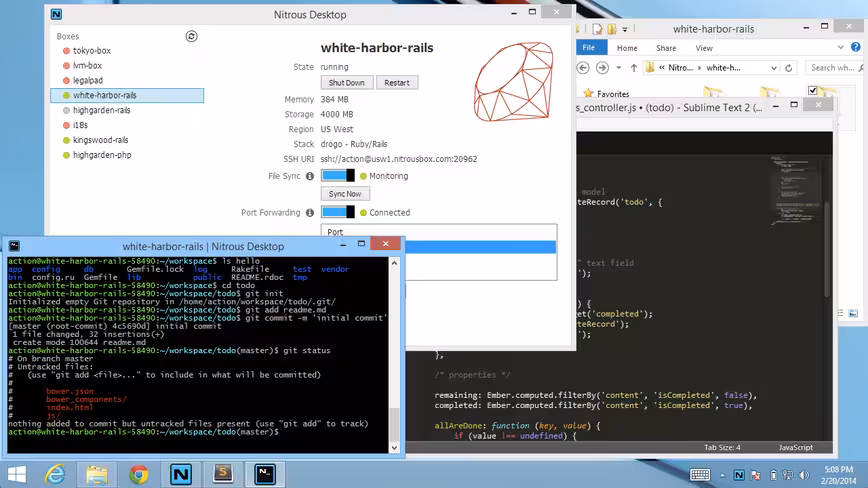Open File Explorer from taskbar
Screen dimensions: 868x488
[x=97, y=474]
